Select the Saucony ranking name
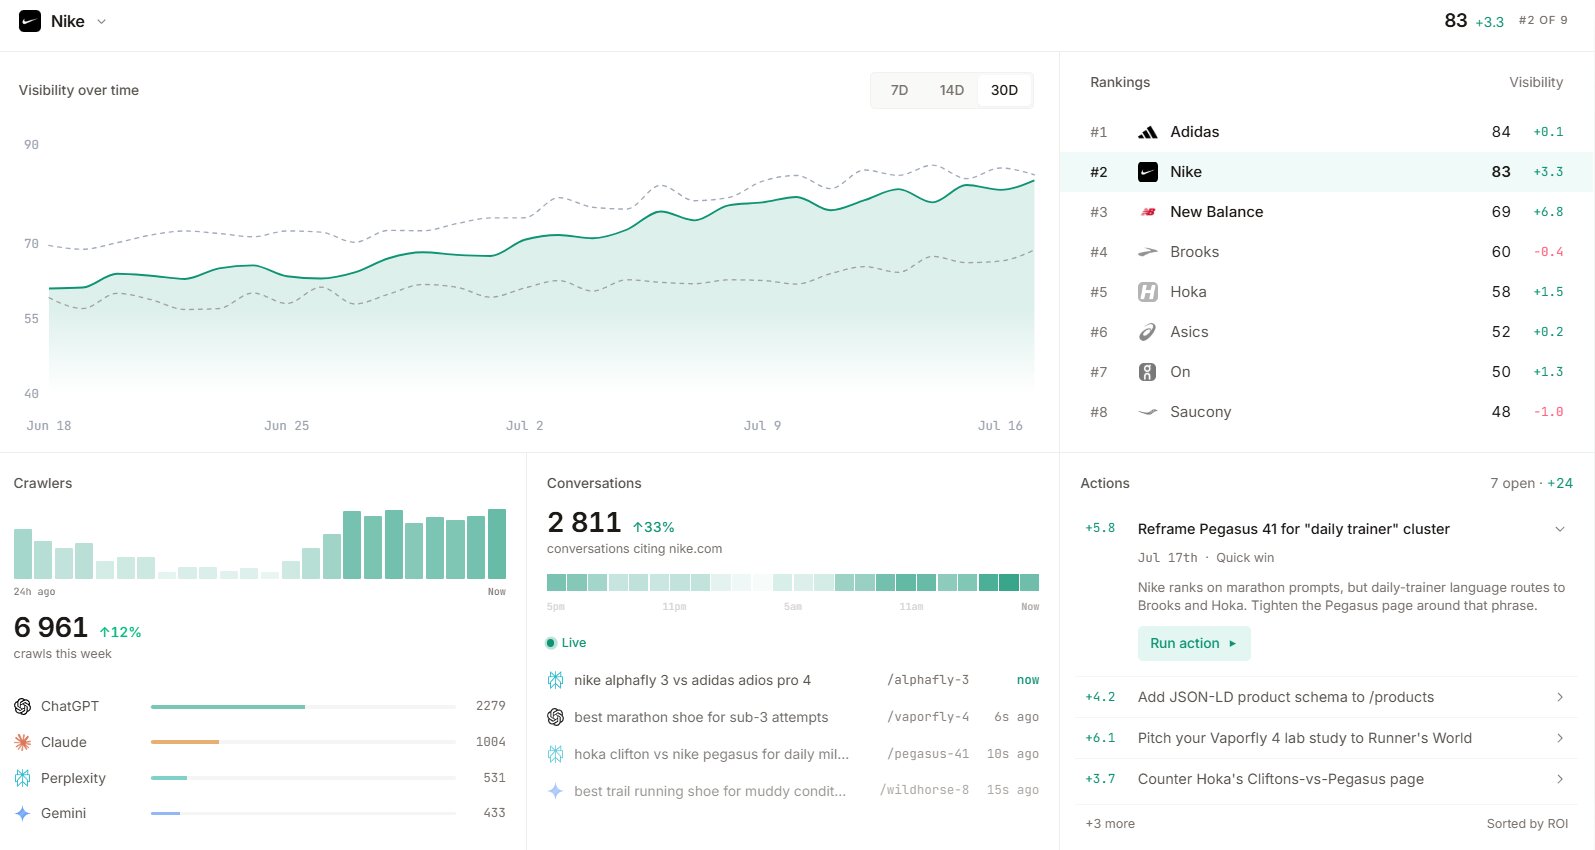 pyautogui.click(x=1200, y=412)
